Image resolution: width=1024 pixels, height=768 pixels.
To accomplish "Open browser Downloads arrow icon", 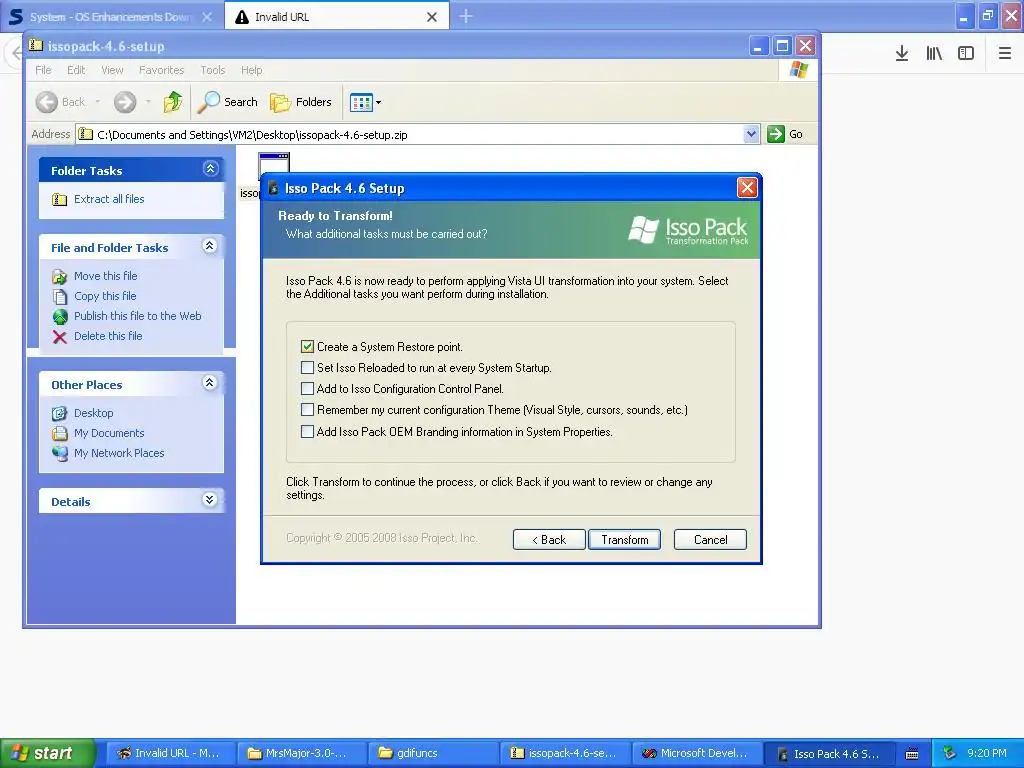I will (902, 54).
